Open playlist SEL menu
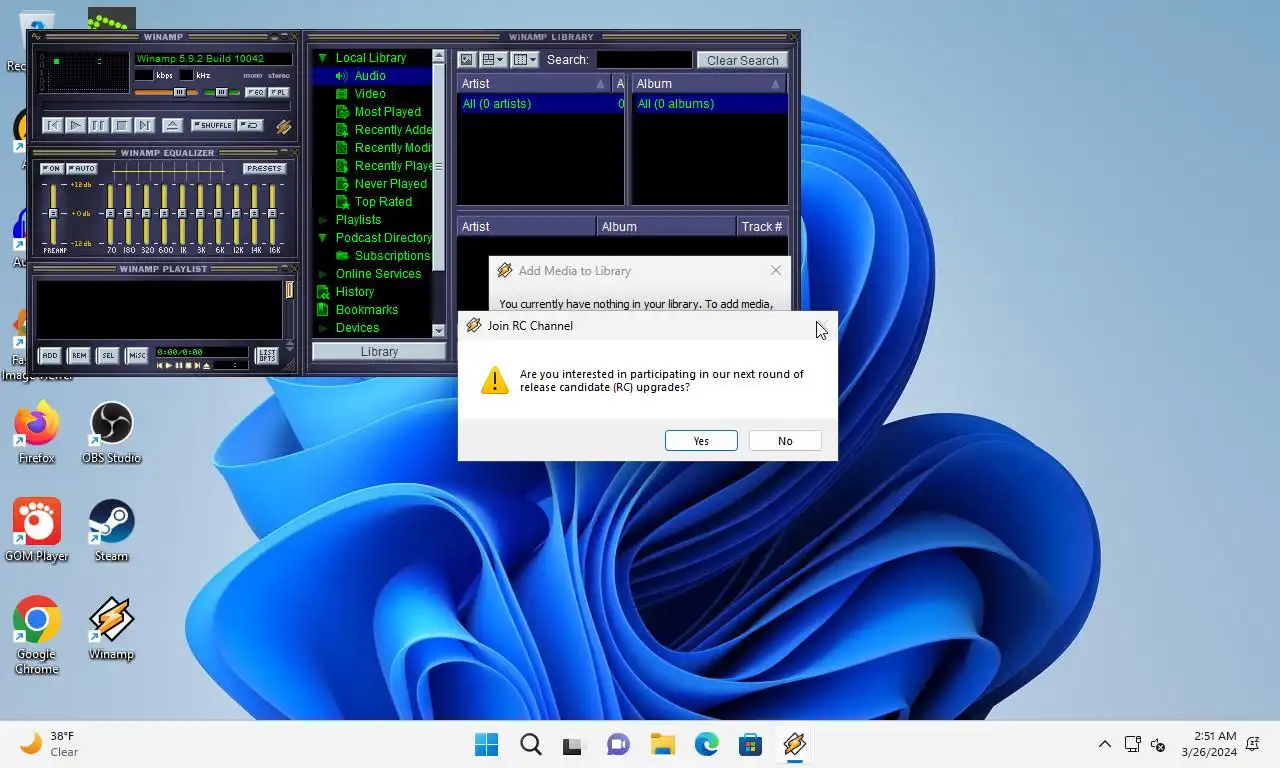The width and height of the screenshot is (1280, 768). 108,355
